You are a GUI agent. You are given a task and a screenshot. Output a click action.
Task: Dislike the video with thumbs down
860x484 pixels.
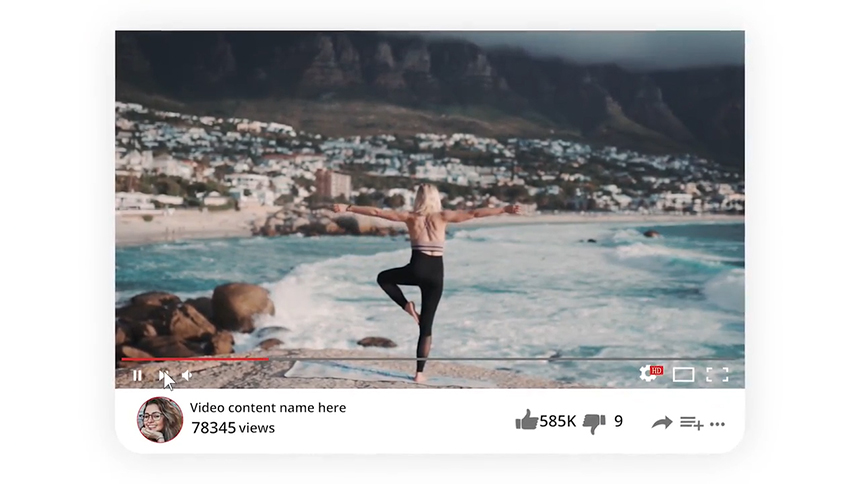[x=594, y=423]
